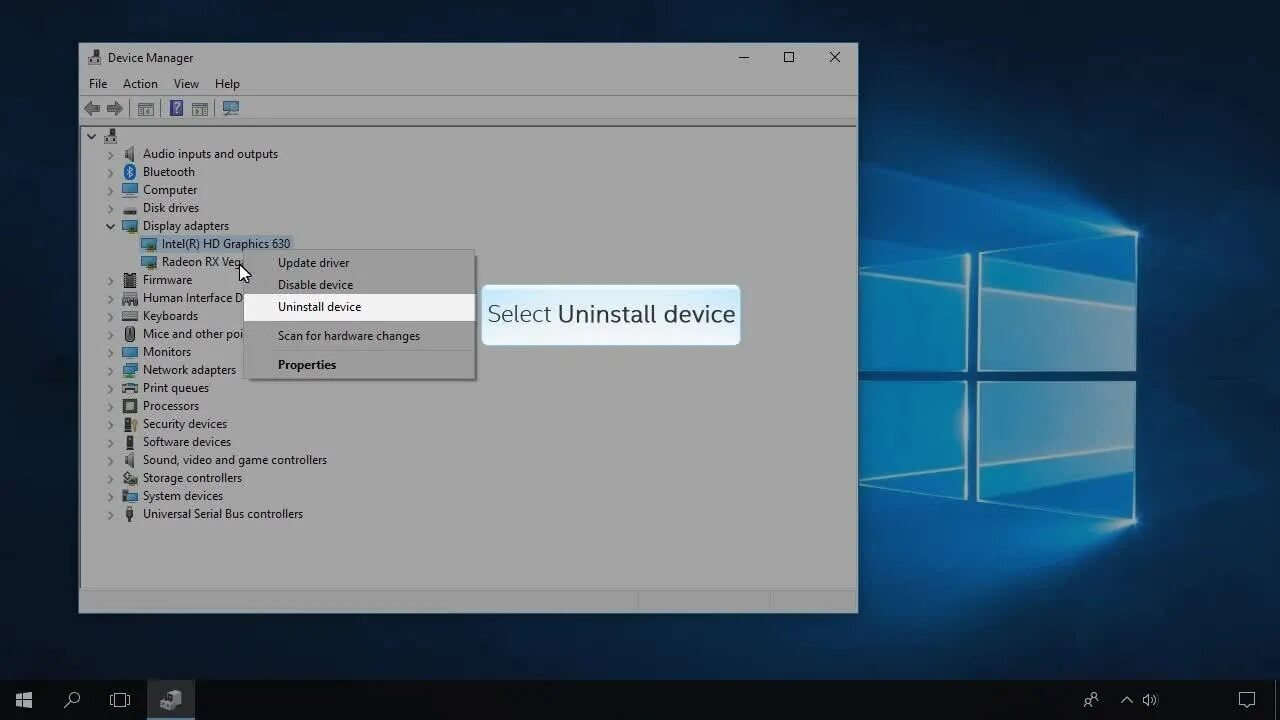The height and width of the screenshot is (720, 1280).
Task: Expand the Storage controllers category
Action: pos(111,478)
